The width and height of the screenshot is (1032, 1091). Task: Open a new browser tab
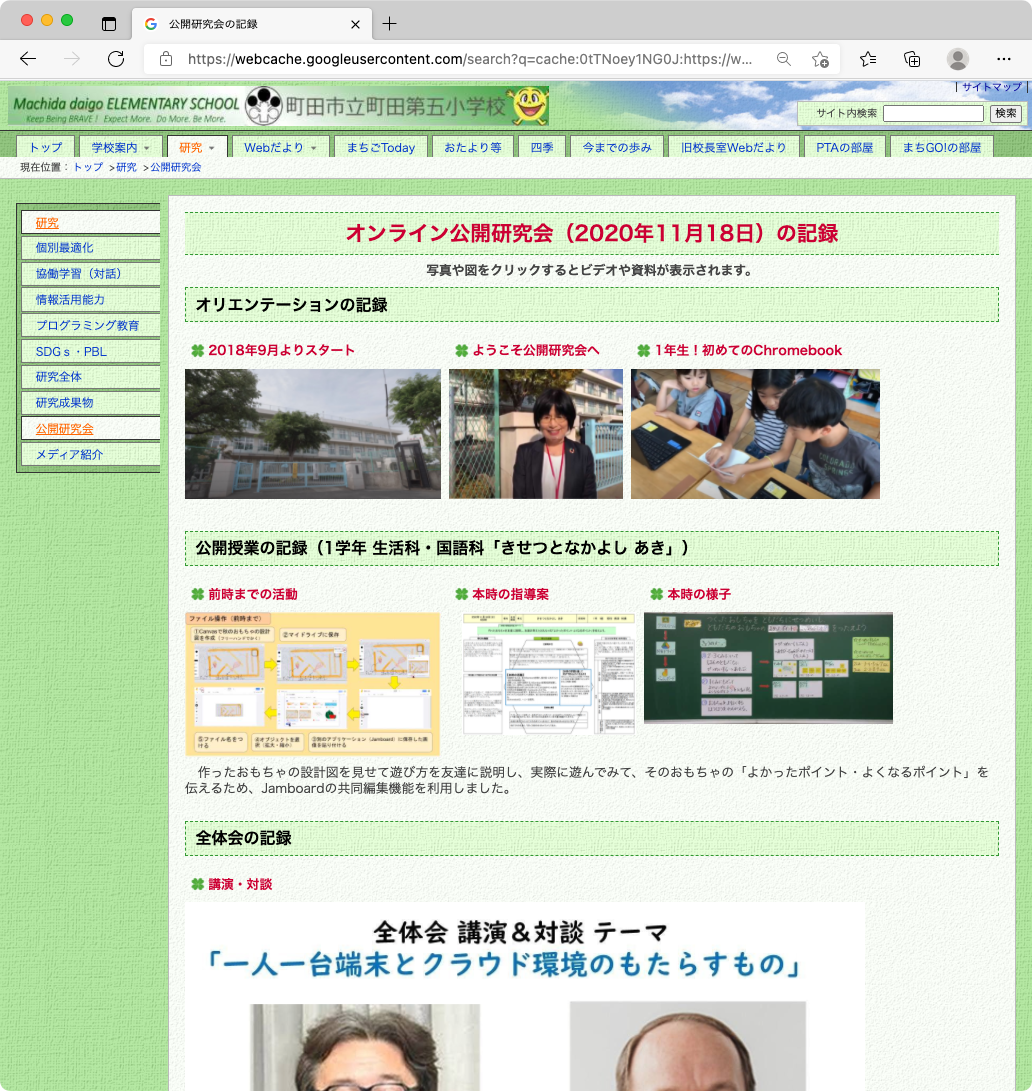point(390,24)
